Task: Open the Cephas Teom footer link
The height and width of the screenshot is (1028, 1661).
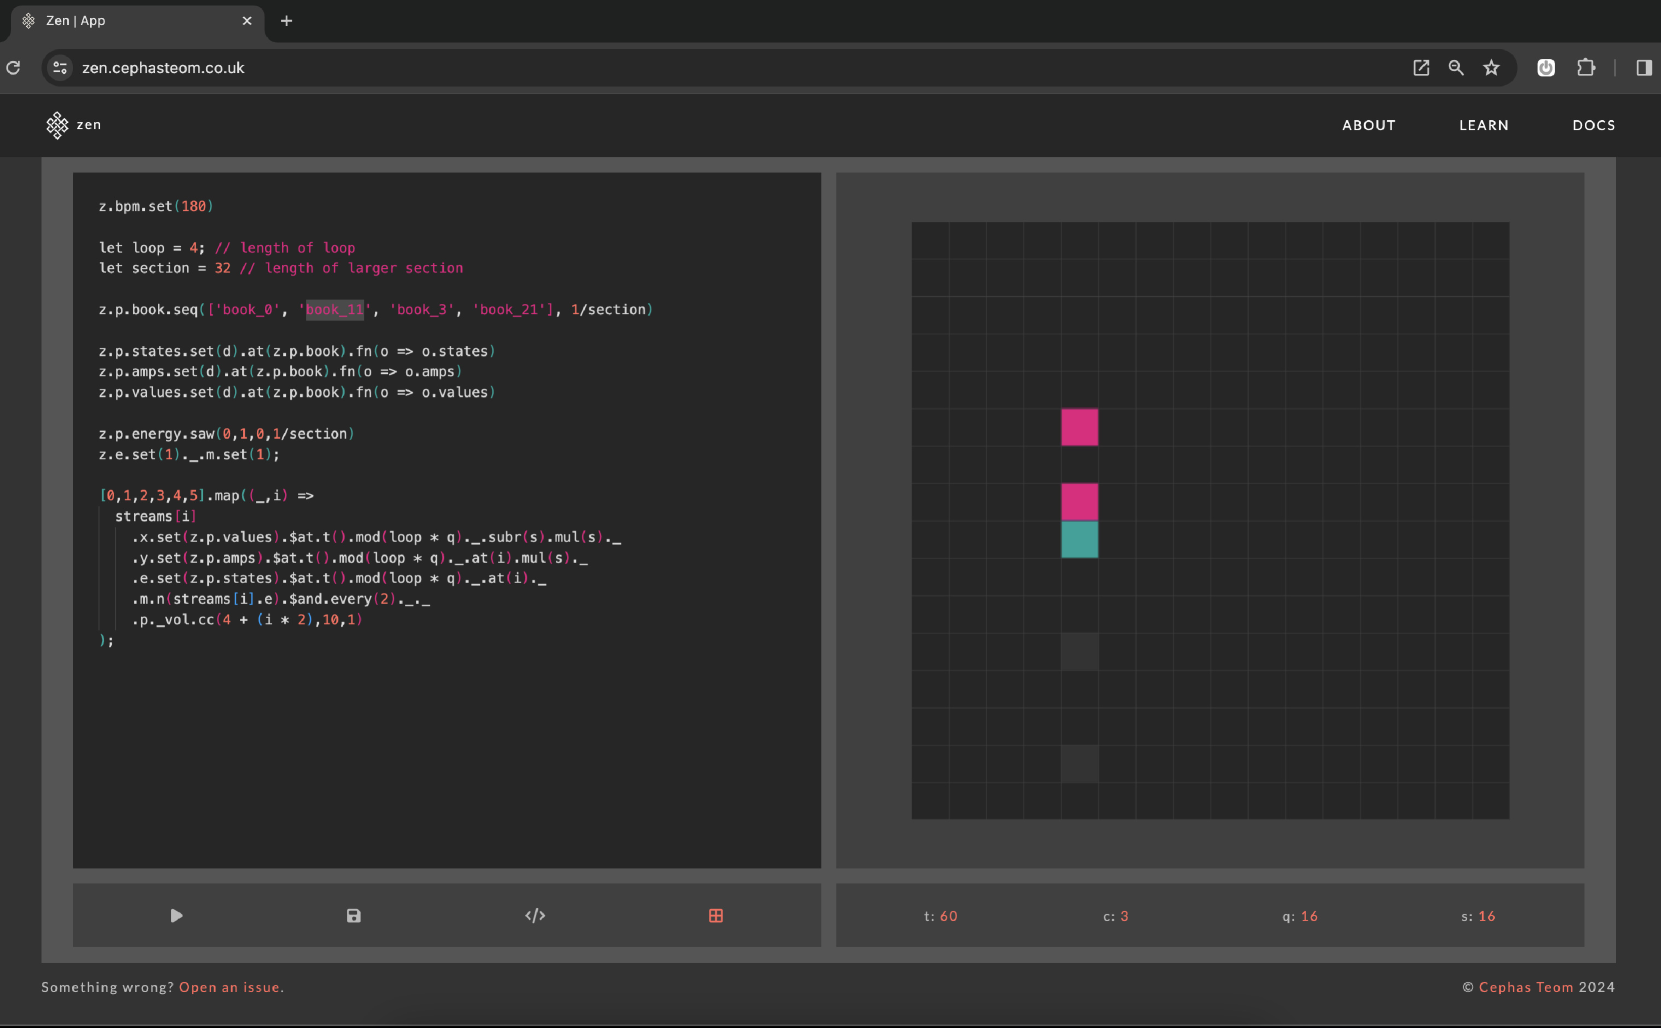Action: coord(1525,987)
